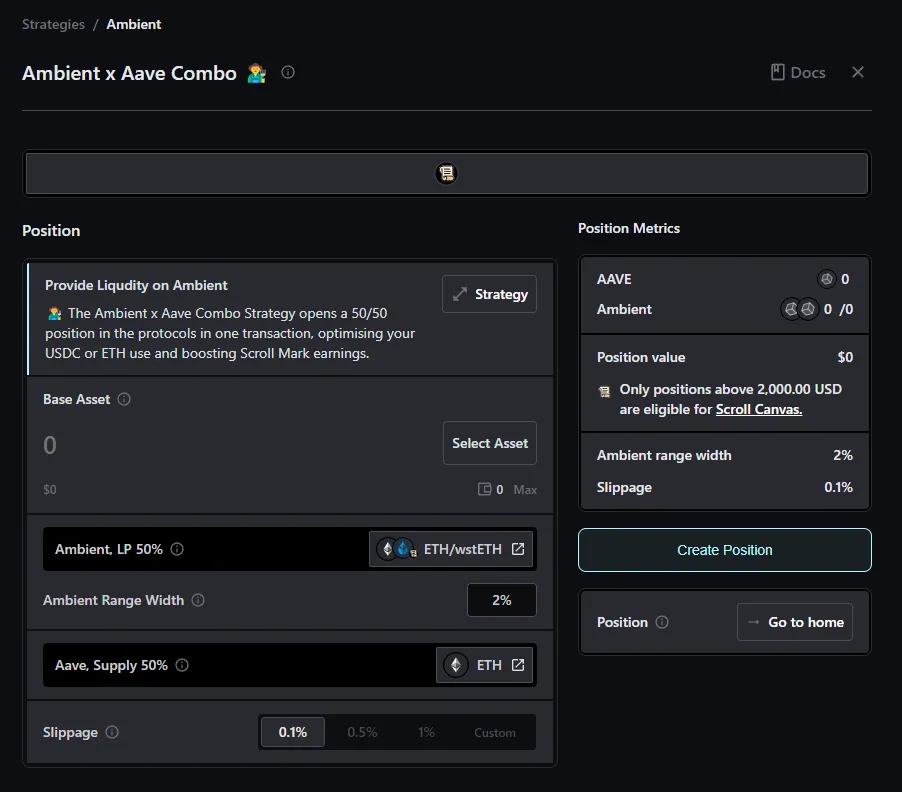The height and width of the screenshot is (792, 902).
Task: Click the info icon beside Ambient, LP 50%
Action: point(177,549)
